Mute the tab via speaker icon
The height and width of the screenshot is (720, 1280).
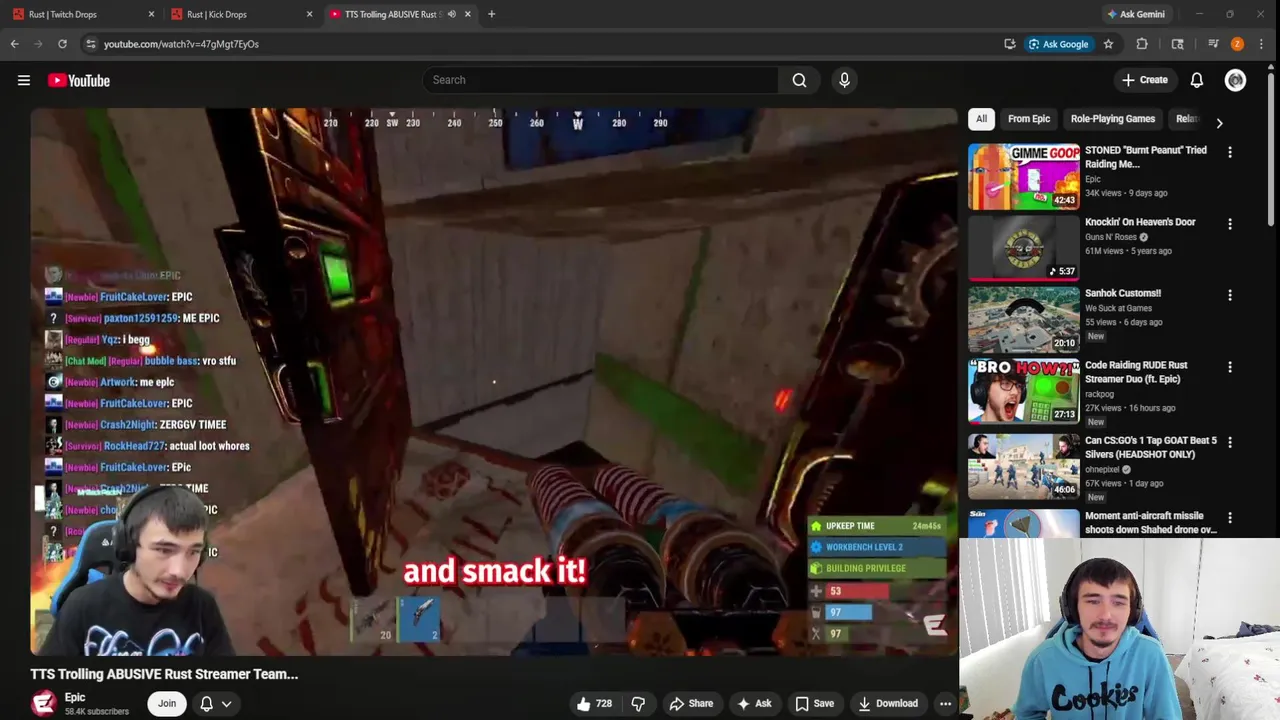pyautogui.click(x=451, y=14)
